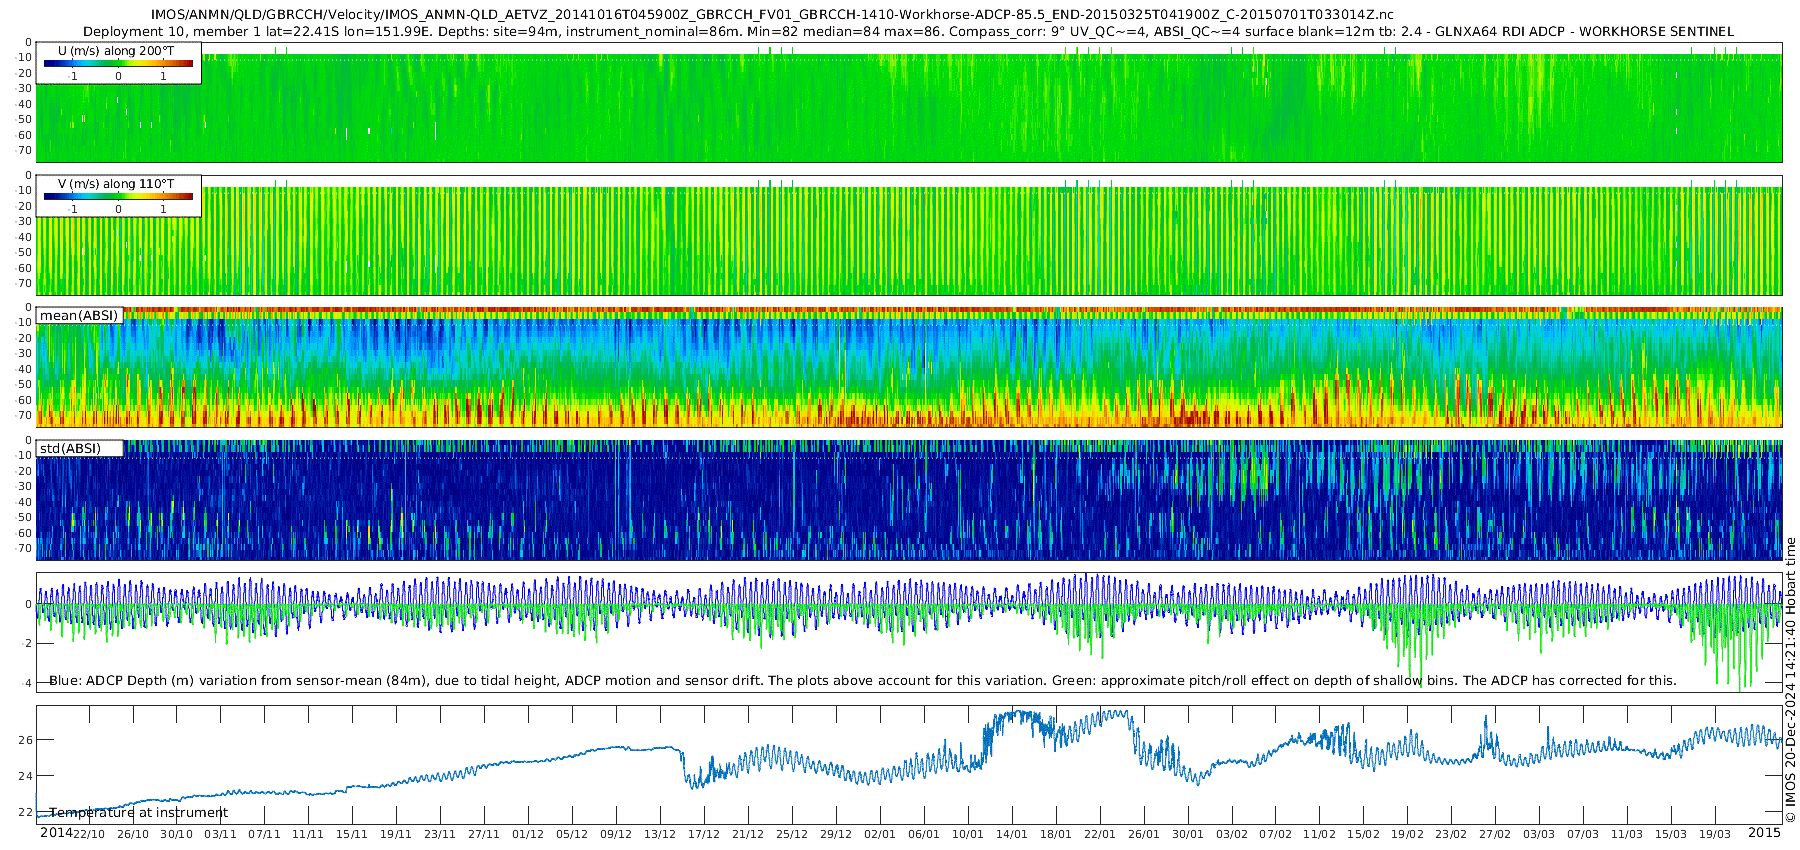Viewport: 1800px width, 850px height.
Task: Click the 'mean(ABSI)' panel label
Action: pos(79,316)
